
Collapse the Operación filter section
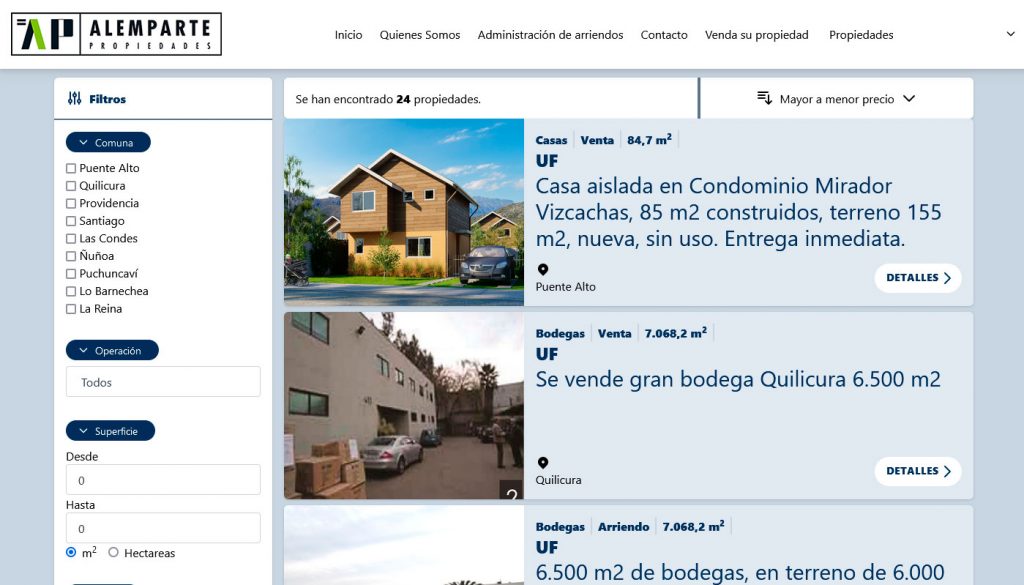[112, 351]
